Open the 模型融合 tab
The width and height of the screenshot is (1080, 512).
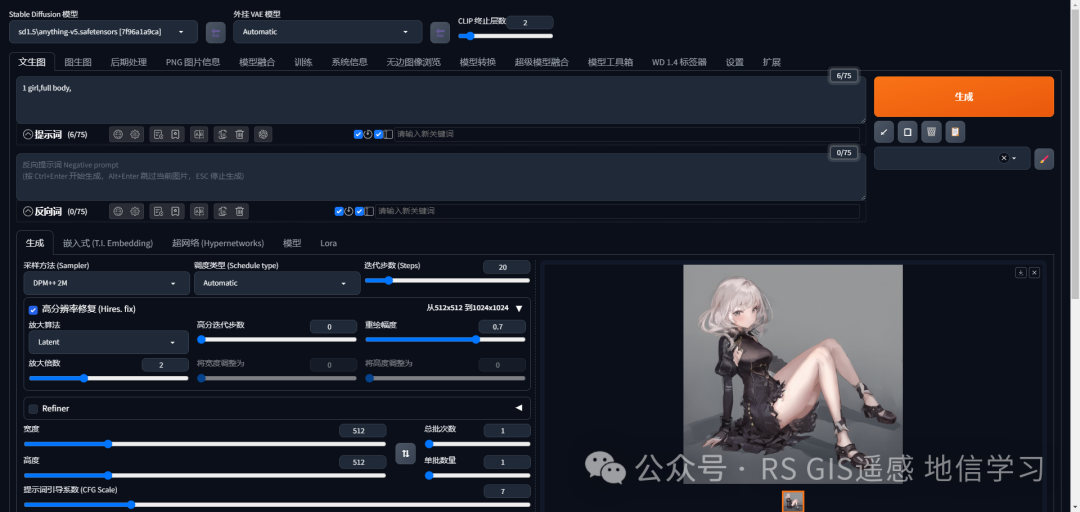click(x=257, y=62)
